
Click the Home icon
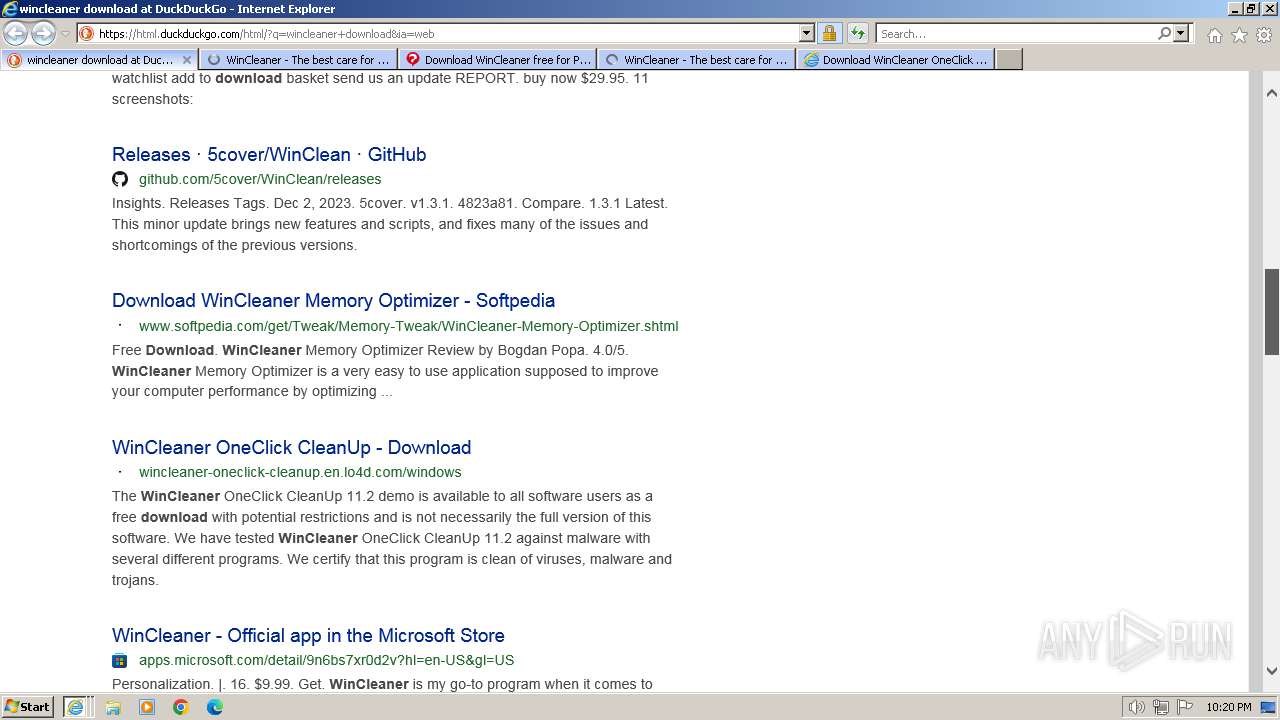click(x=1214, y=35)
